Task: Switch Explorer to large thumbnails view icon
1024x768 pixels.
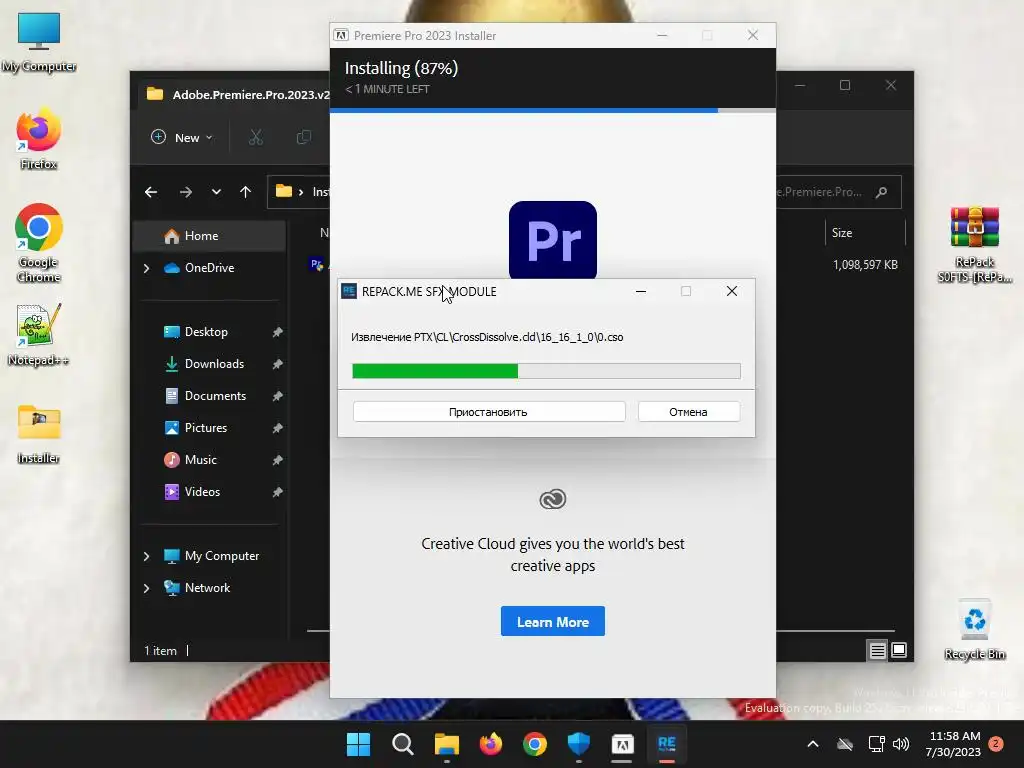Action: (x=899, y=650)
